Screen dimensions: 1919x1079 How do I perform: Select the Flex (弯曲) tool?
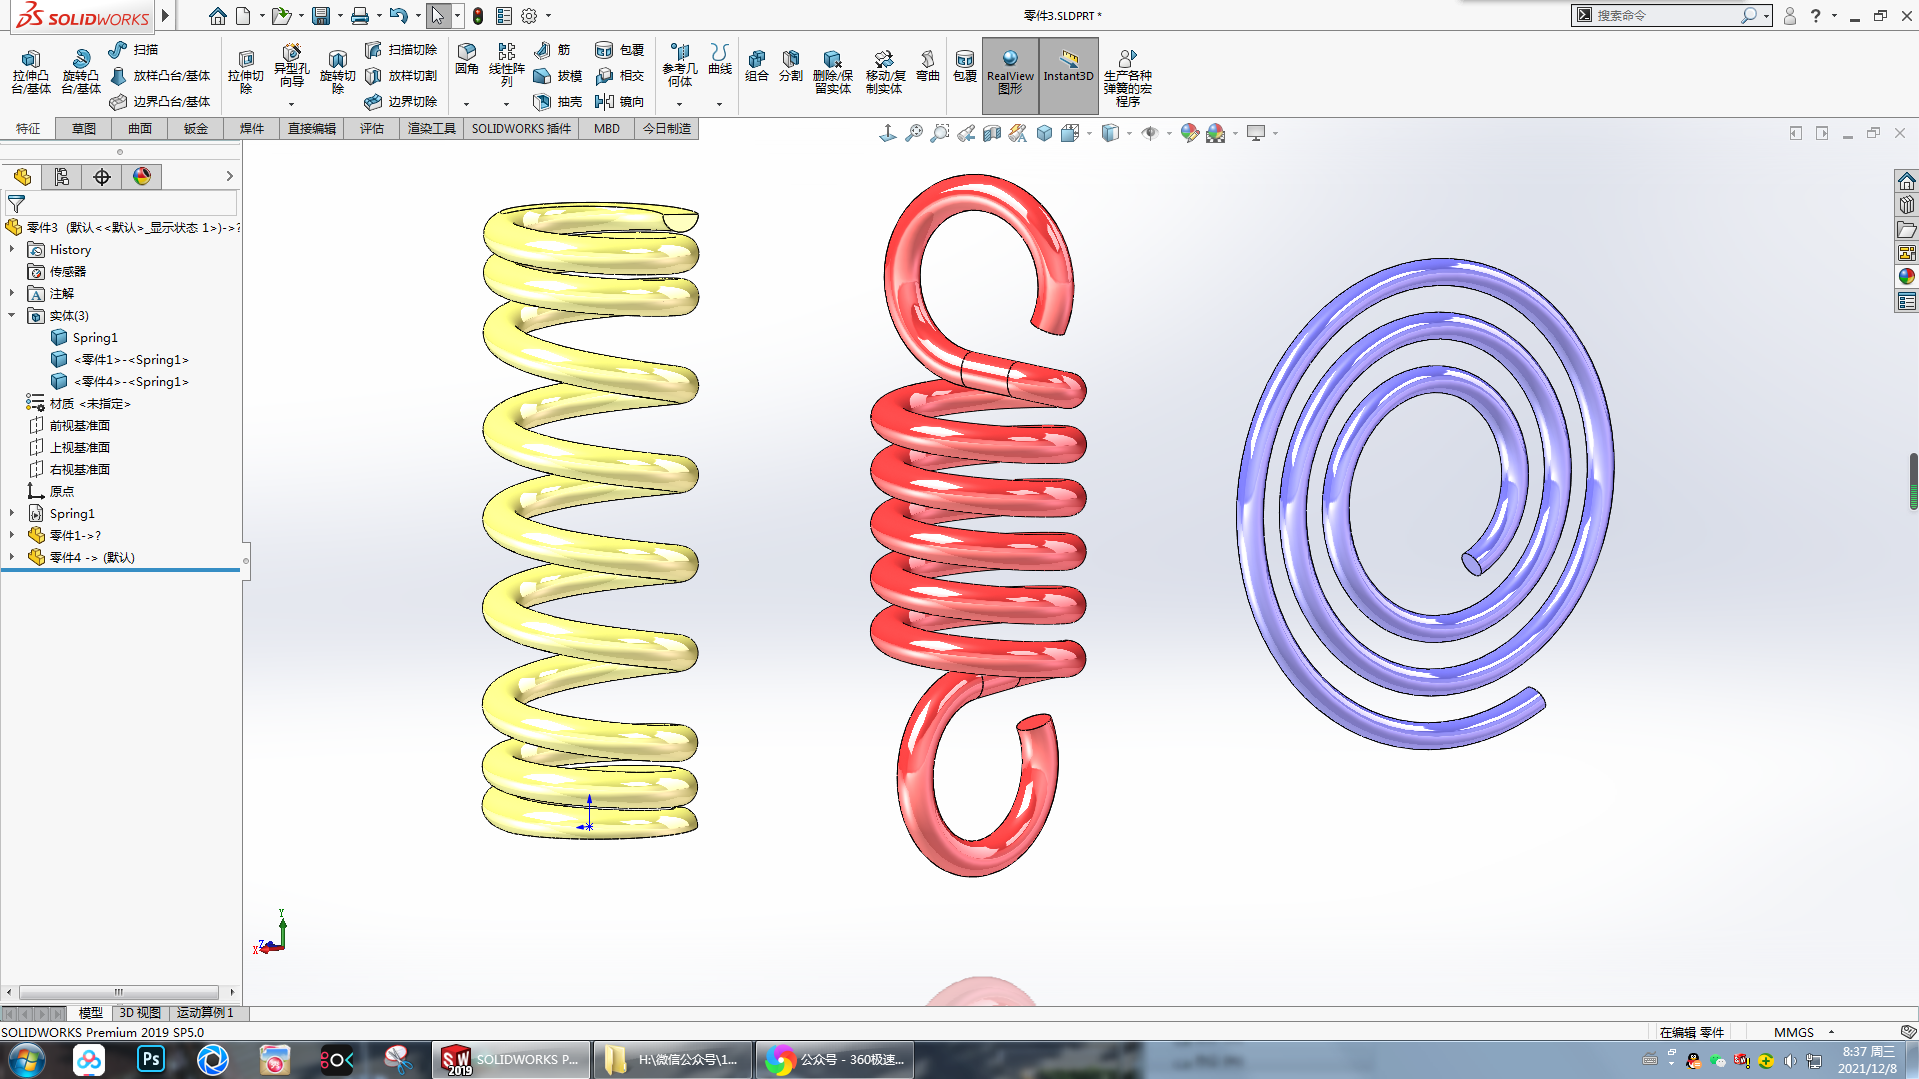928,66
